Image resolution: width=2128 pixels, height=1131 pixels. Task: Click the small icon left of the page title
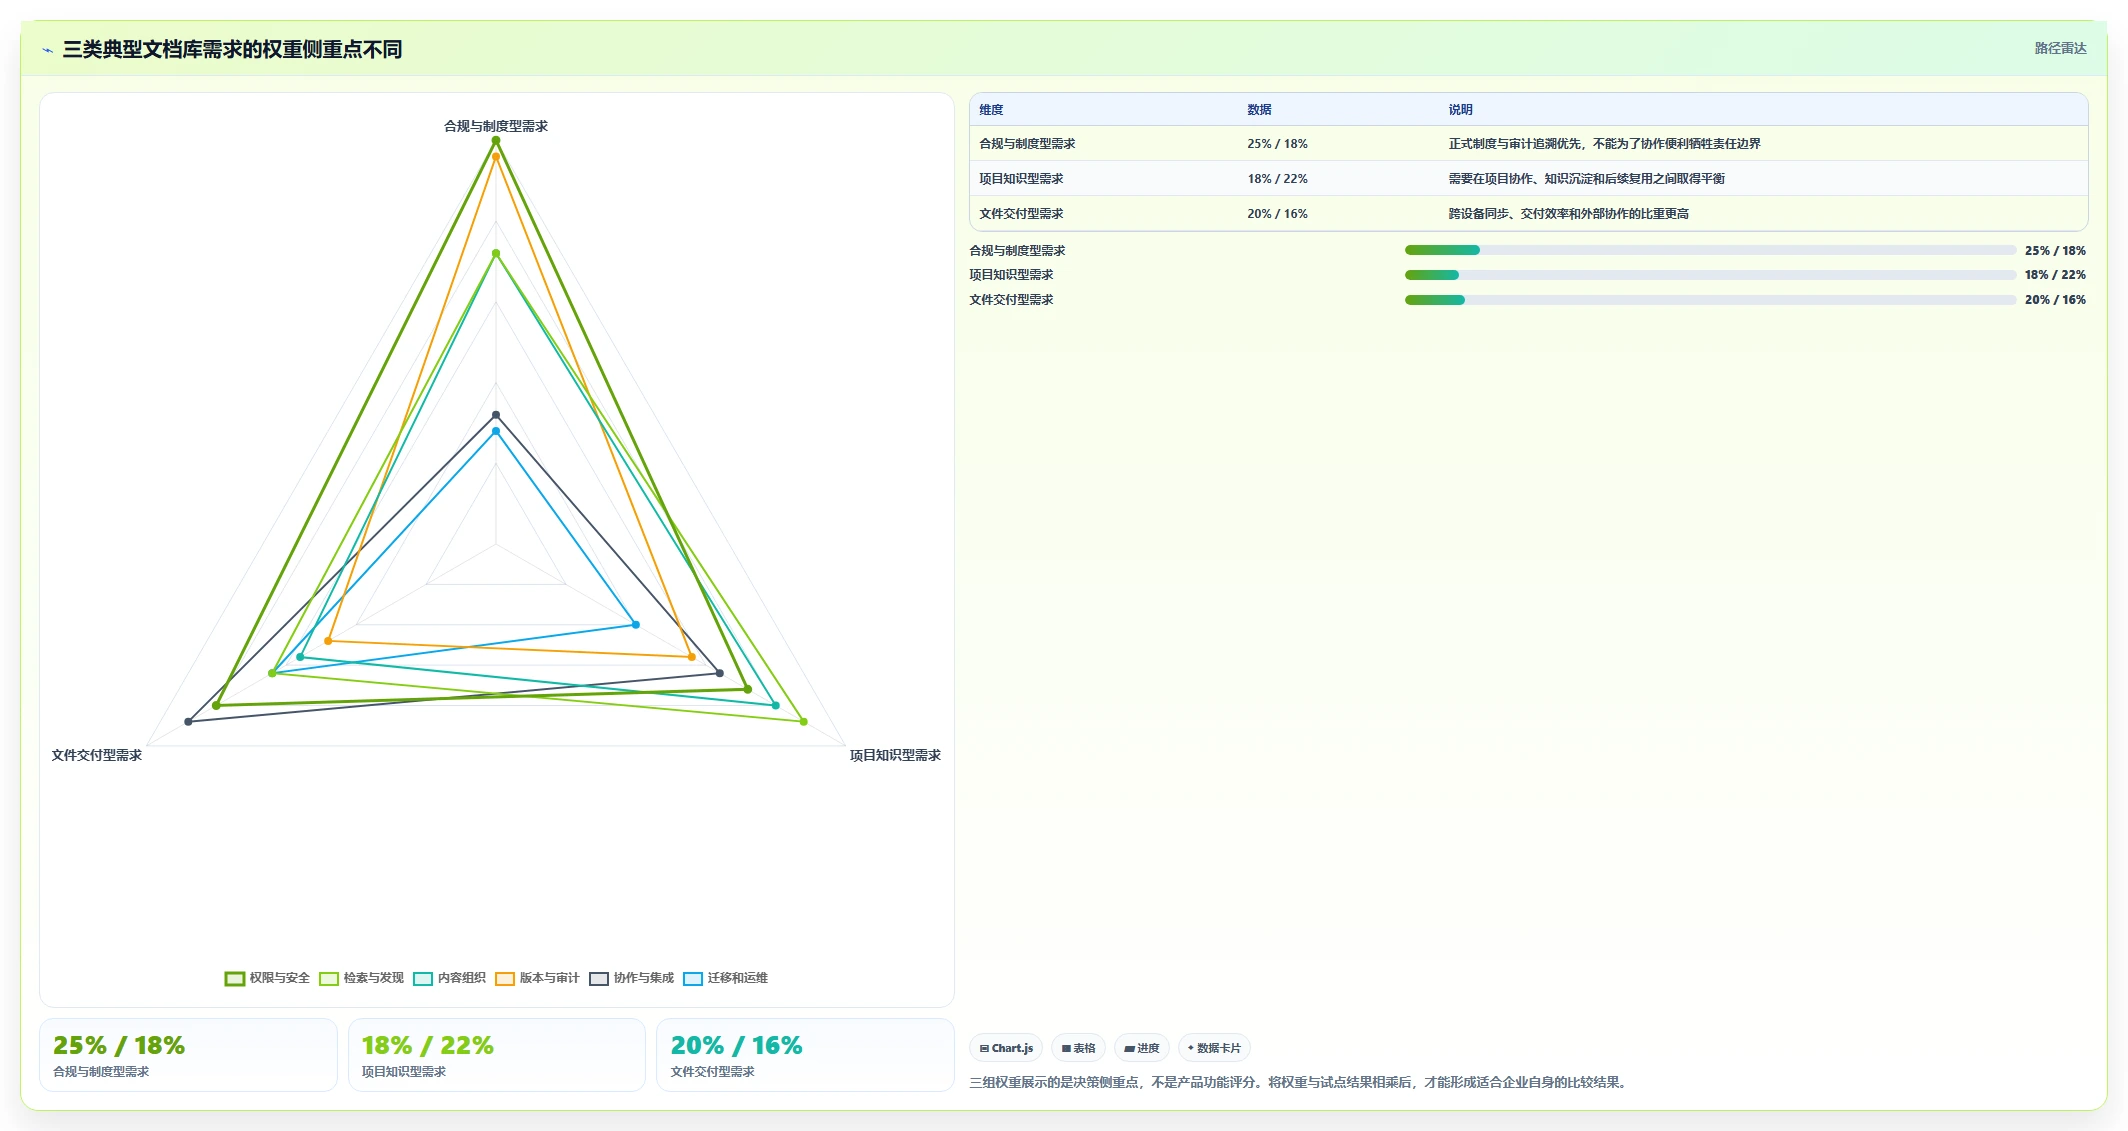[47, 50]
